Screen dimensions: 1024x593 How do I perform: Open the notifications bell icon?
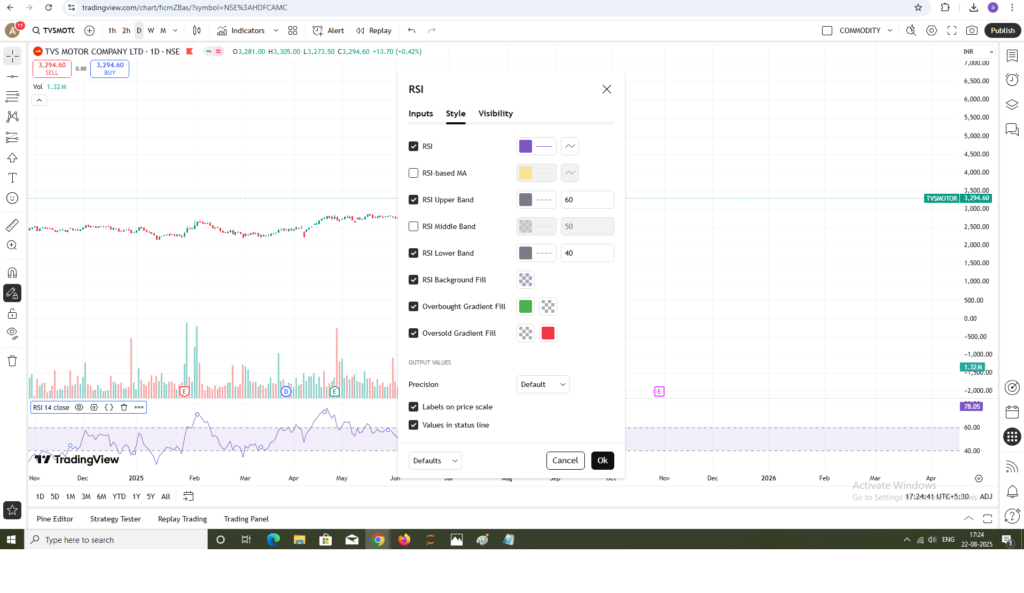click(x=1012, y=491)
